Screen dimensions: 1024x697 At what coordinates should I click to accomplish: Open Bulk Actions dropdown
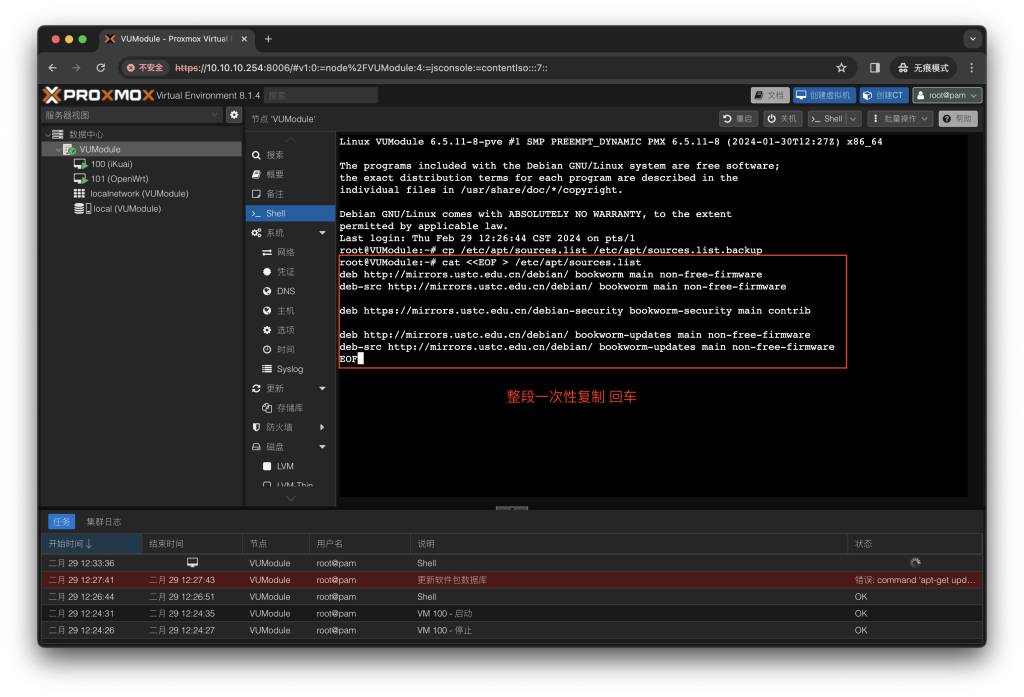point(900,119)
